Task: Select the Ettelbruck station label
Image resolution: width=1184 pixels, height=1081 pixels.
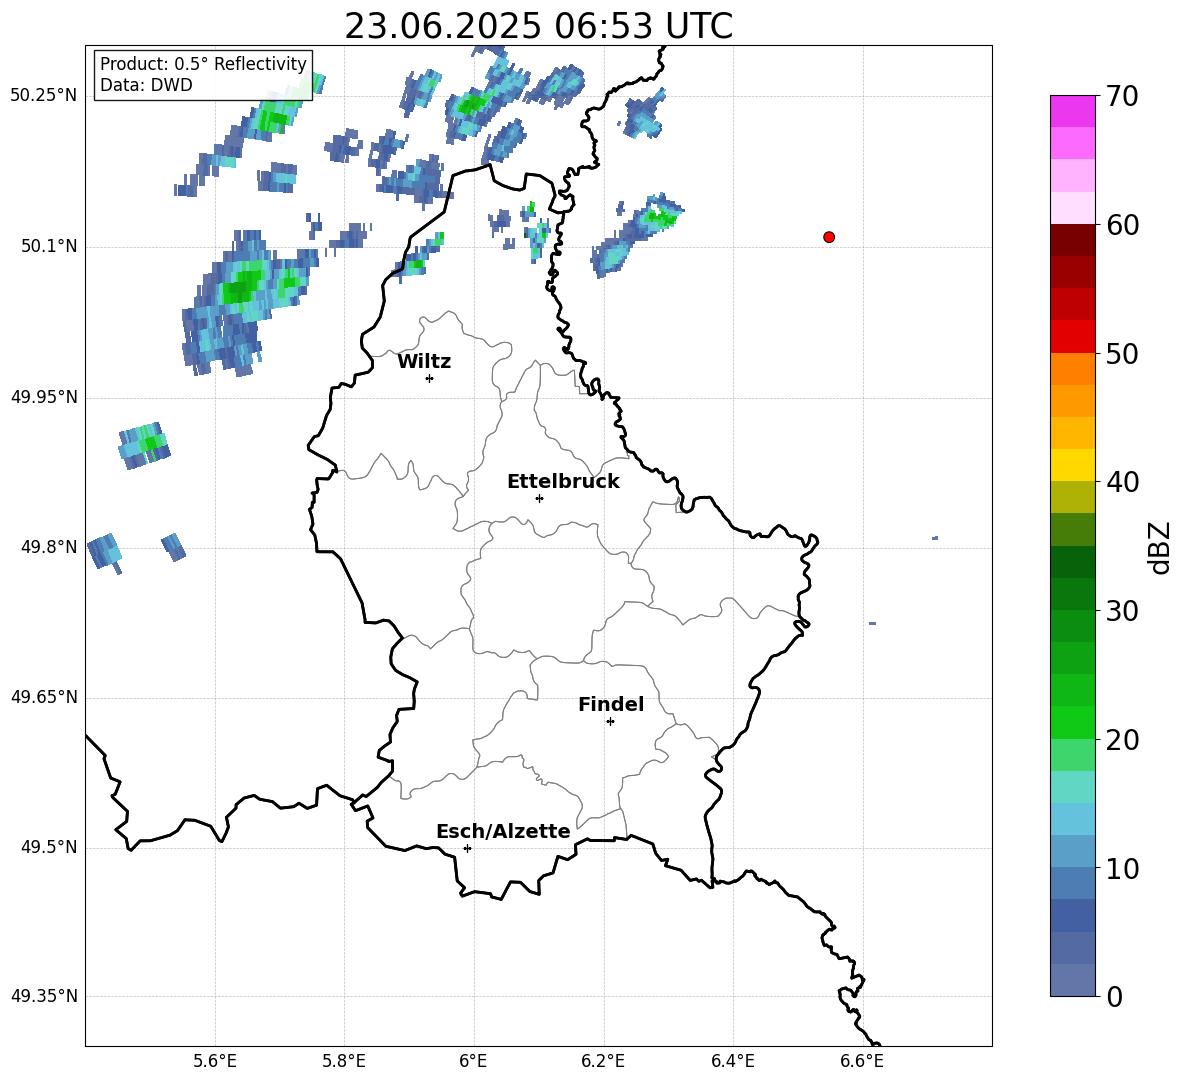Action: [x=563, y=482]
